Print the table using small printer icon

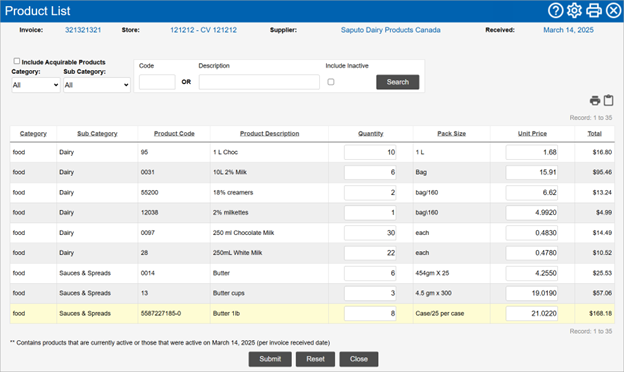(x=595, y=101)
